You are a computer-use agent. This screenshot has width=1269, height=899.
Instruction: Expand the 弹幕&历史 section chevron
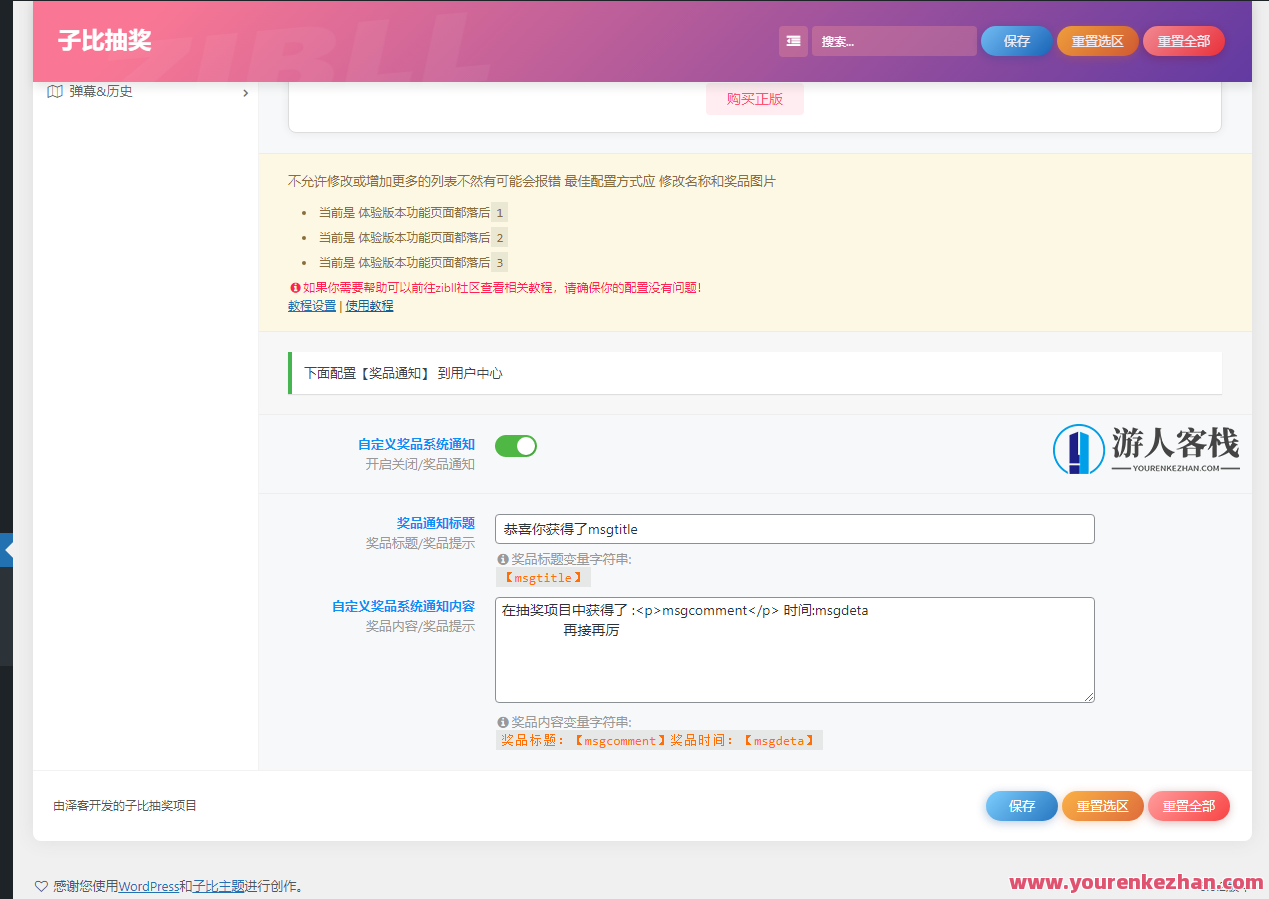click(245, 91)
